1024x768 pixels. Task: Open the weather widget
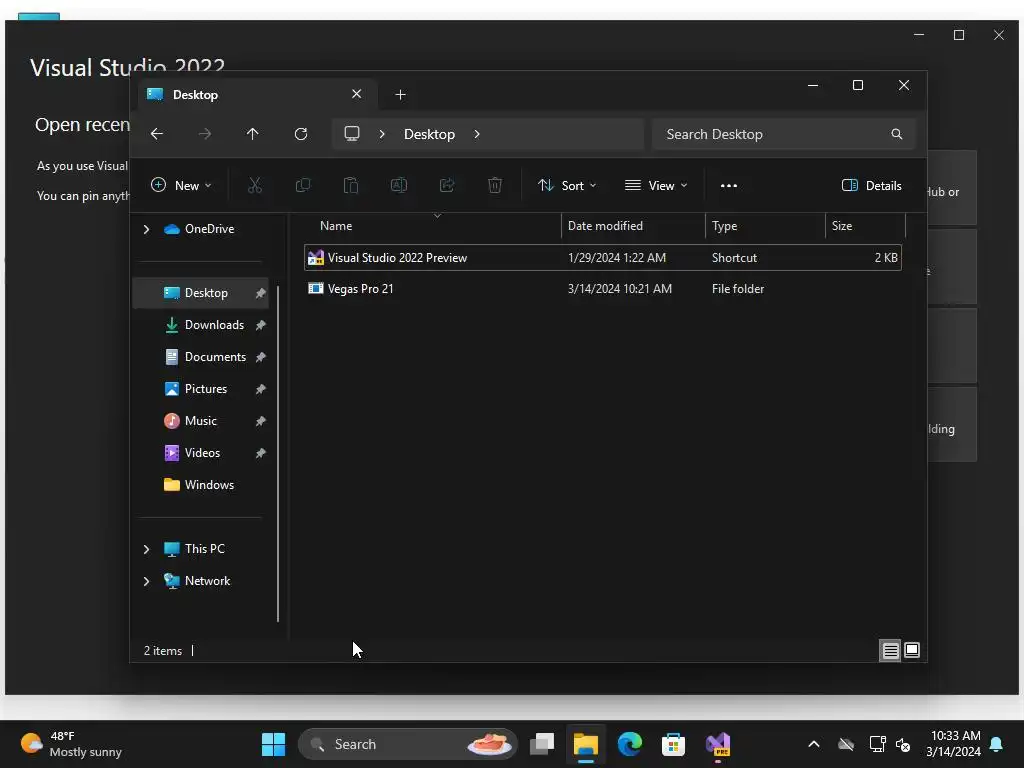coord(72,744)
